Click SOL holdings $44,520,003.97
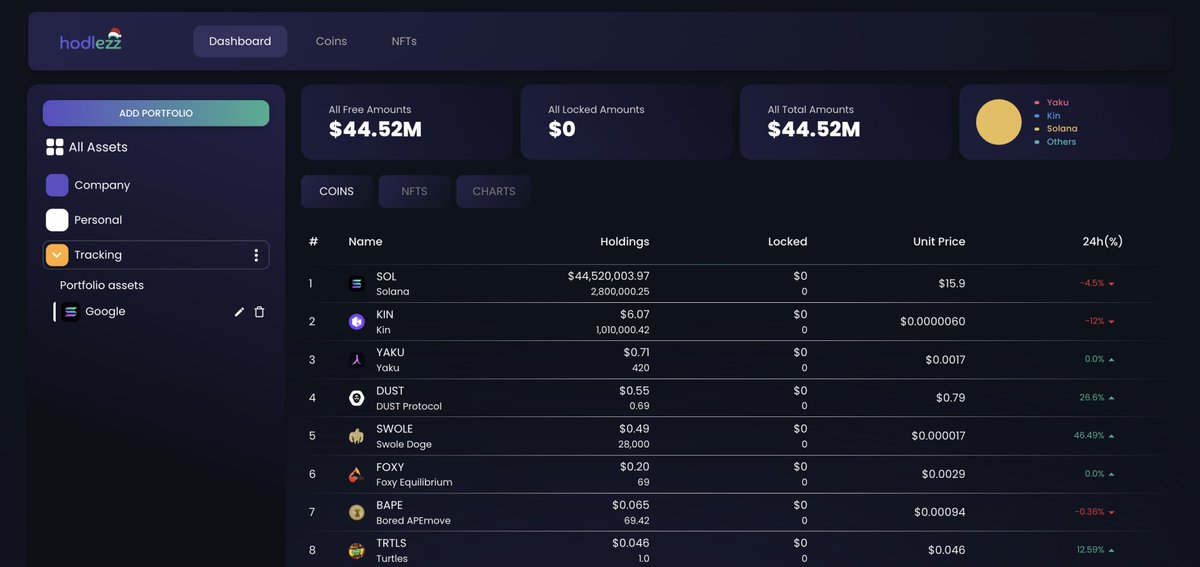Screen dimensions: 1200x567 (608, 276)
